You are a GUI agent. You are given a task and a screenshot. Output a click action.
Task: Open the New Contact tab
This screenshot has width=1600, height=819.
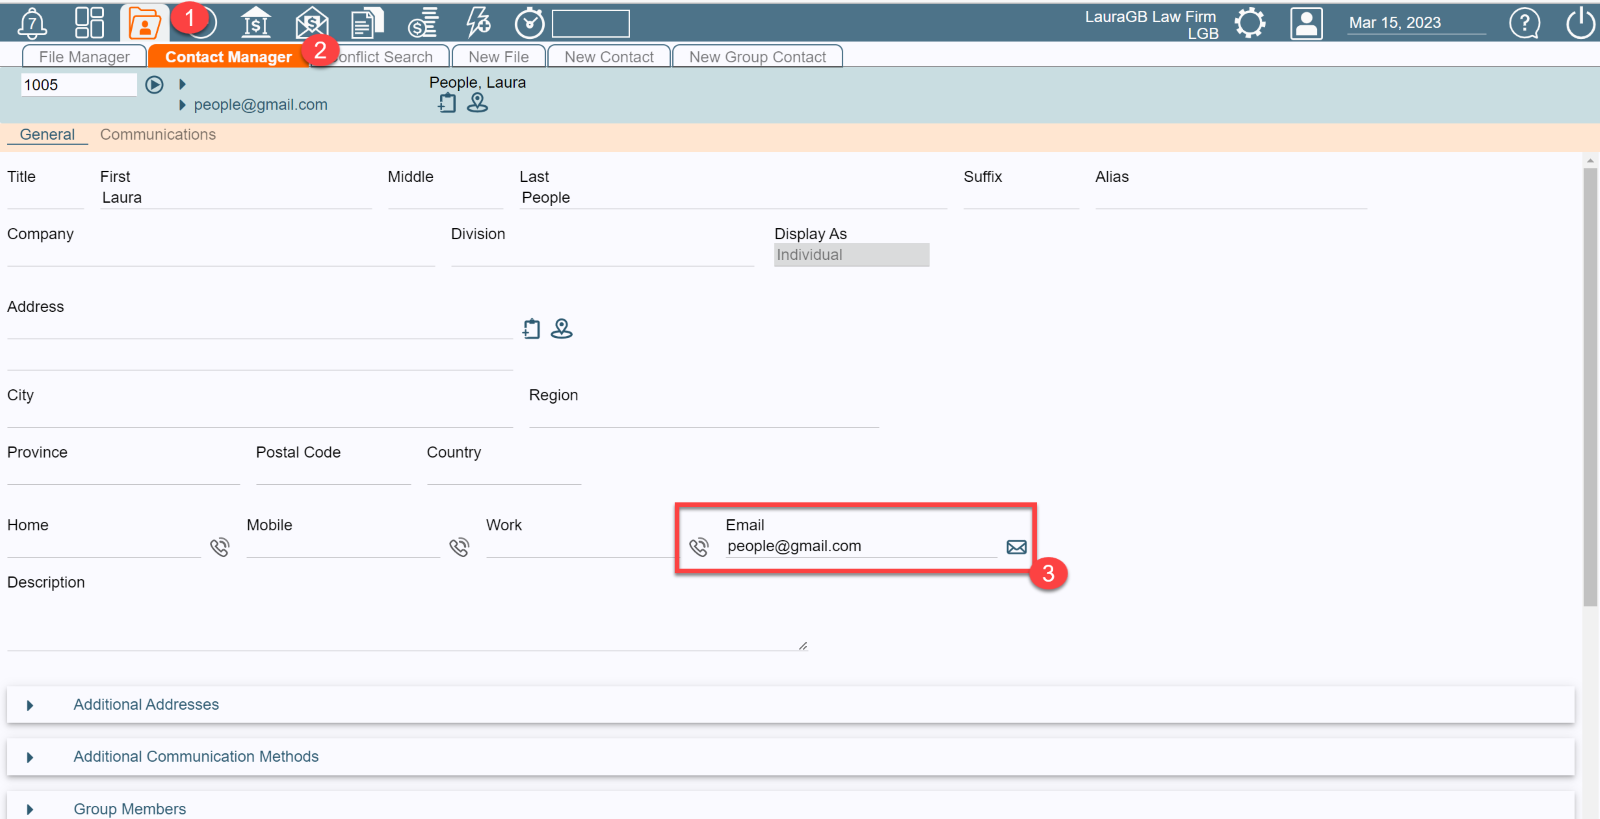pos(609,56)
